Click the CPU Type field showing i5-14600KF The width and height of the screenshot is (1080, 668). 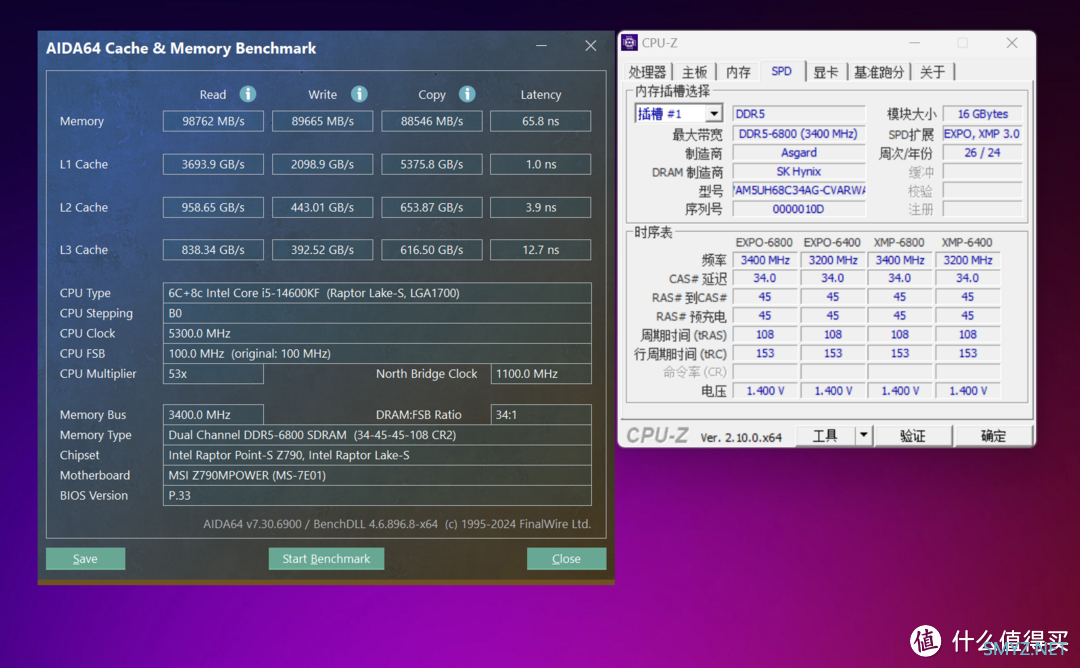[x=377, y=293]
